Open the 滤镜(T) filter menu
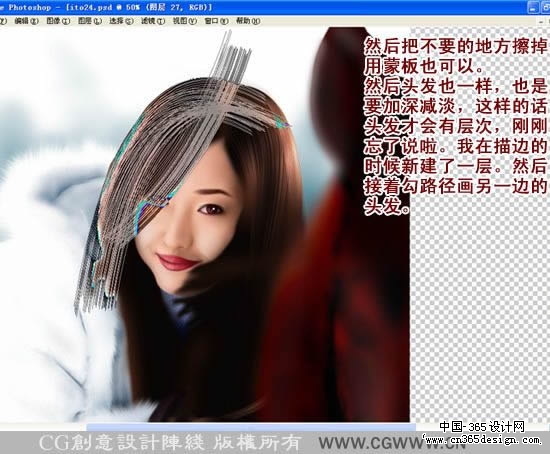Screen dimensions: 550x454 tap(153, 21)
